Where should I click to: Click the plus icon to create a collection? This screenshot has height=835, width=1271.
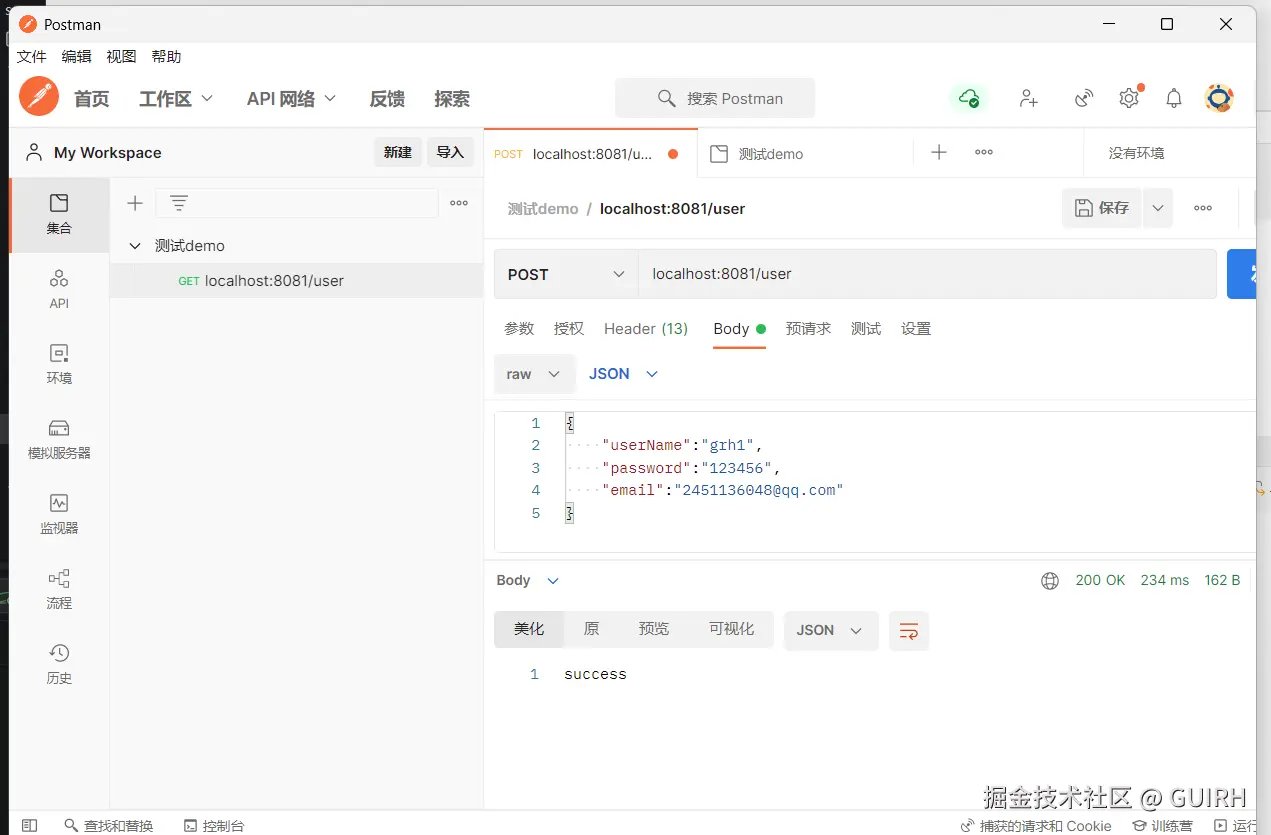pyautogui.click(x=135, y=203)
